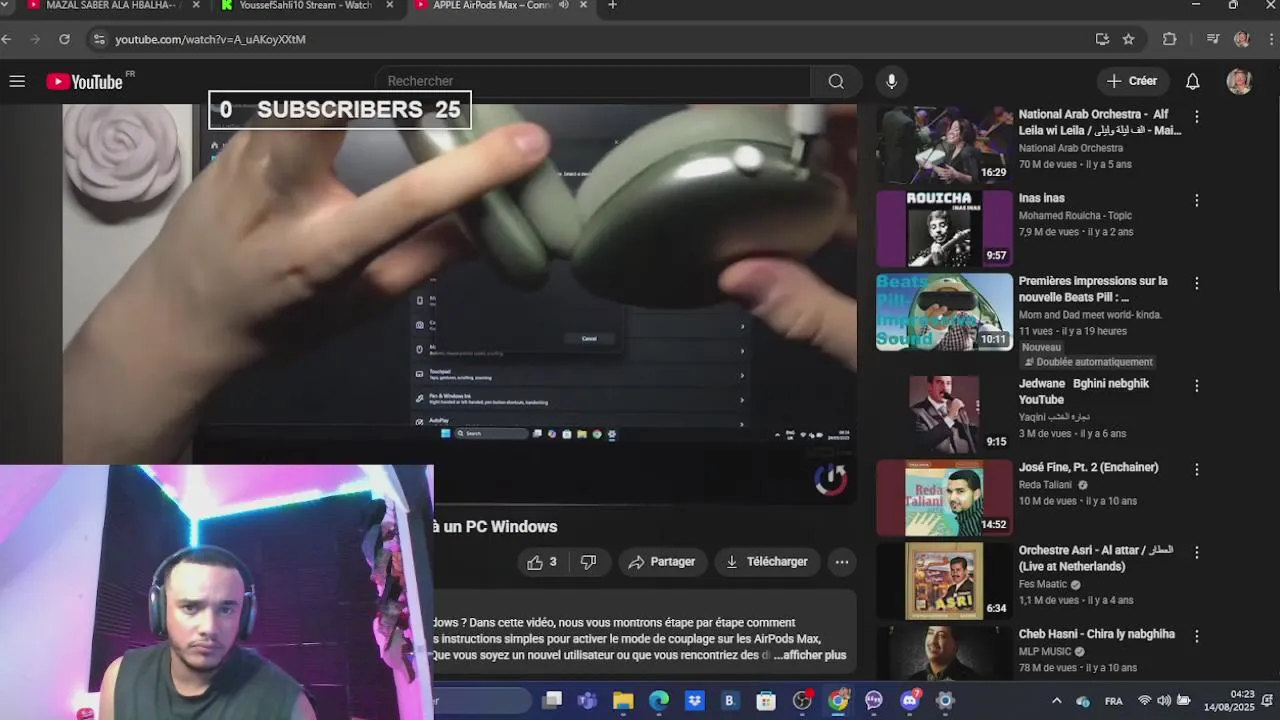
Task: Open options for Cheb Hasni video
Action: pyautogui.click(x=1196, y=637)
